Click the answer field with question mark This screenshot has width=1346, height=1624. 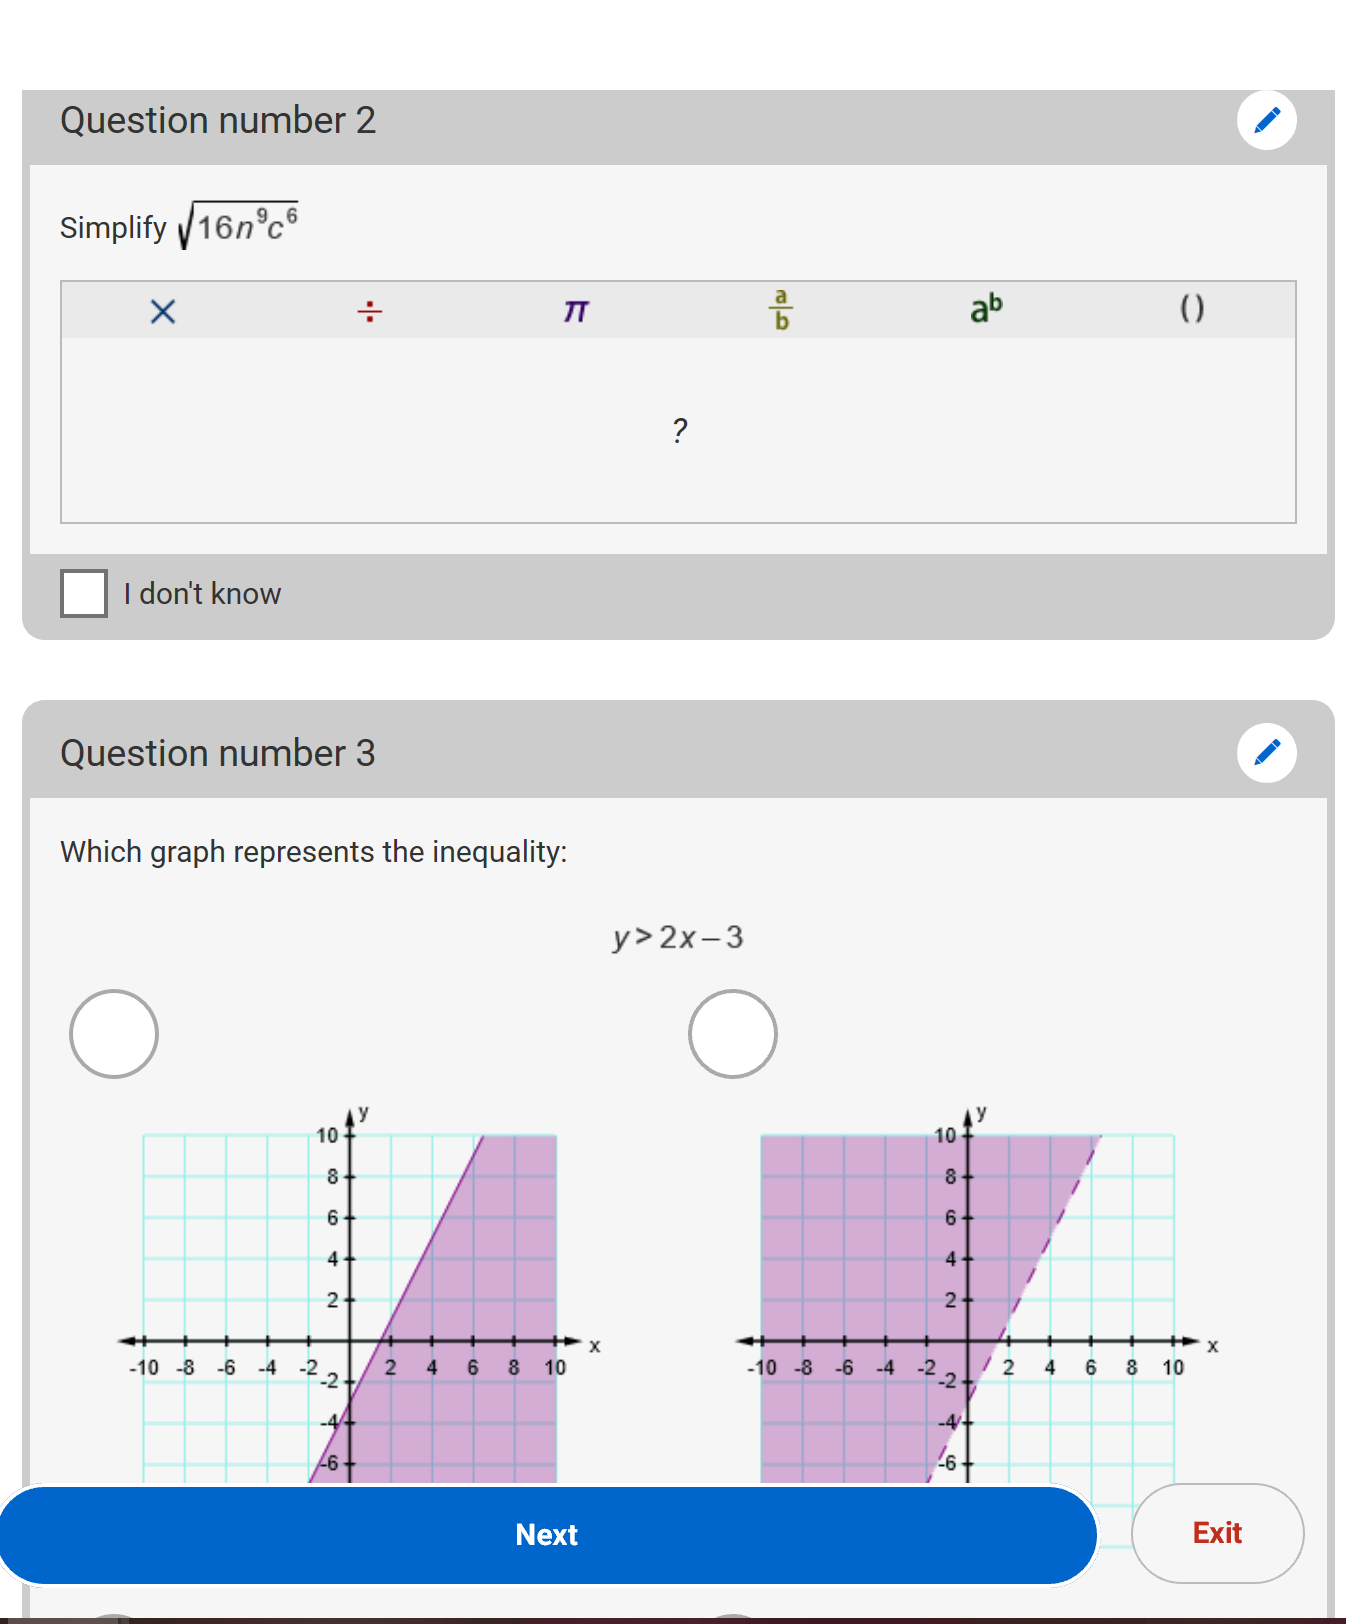[679, 430]
